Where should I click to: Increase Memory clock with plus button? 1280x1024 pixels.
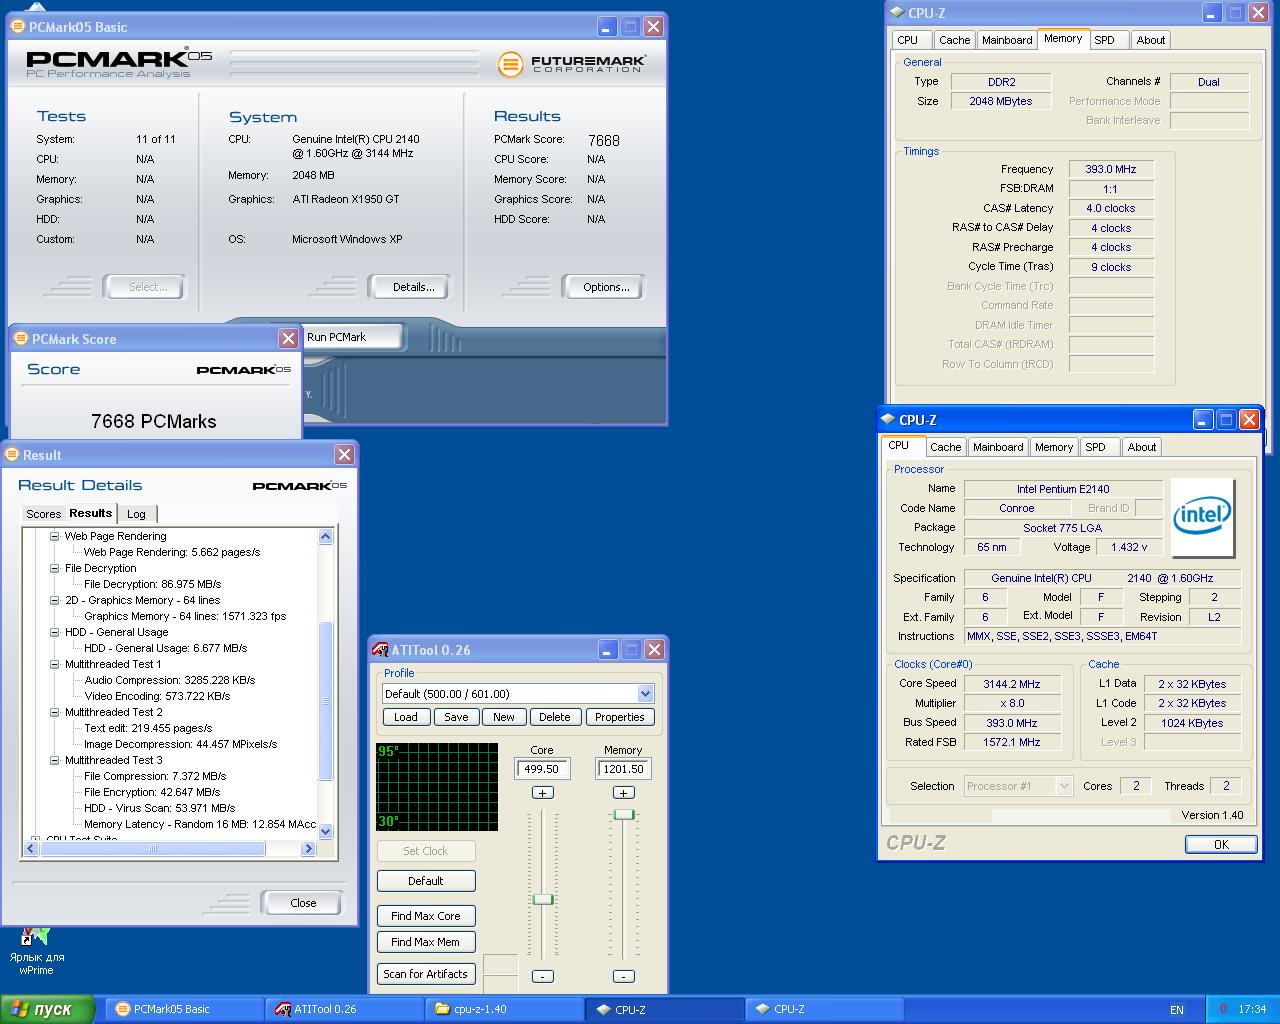coord(623,793)
